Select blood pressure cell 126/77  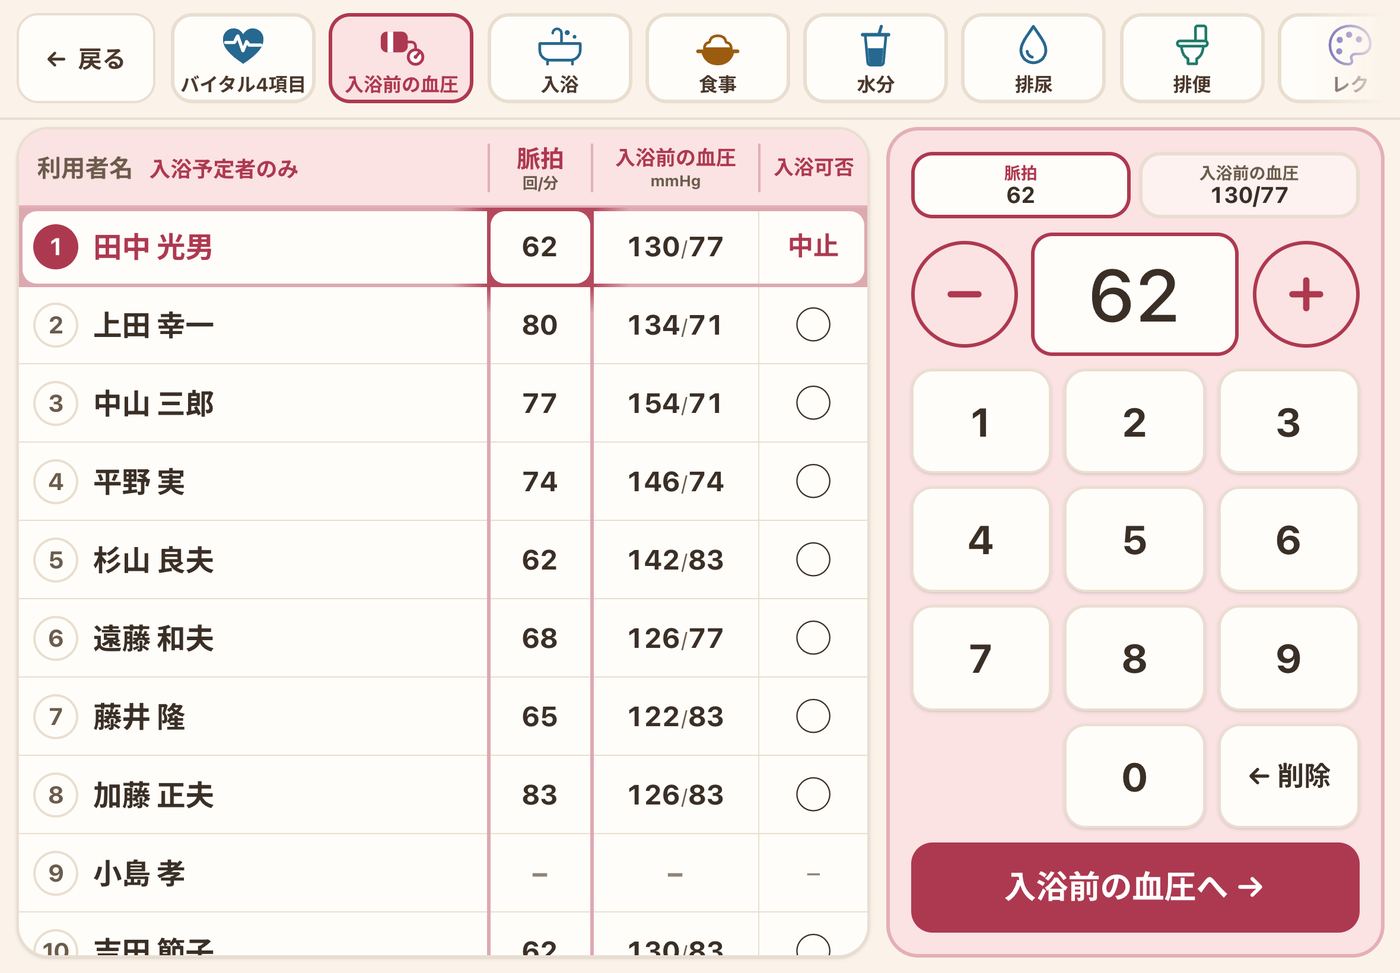coord(675,638)
